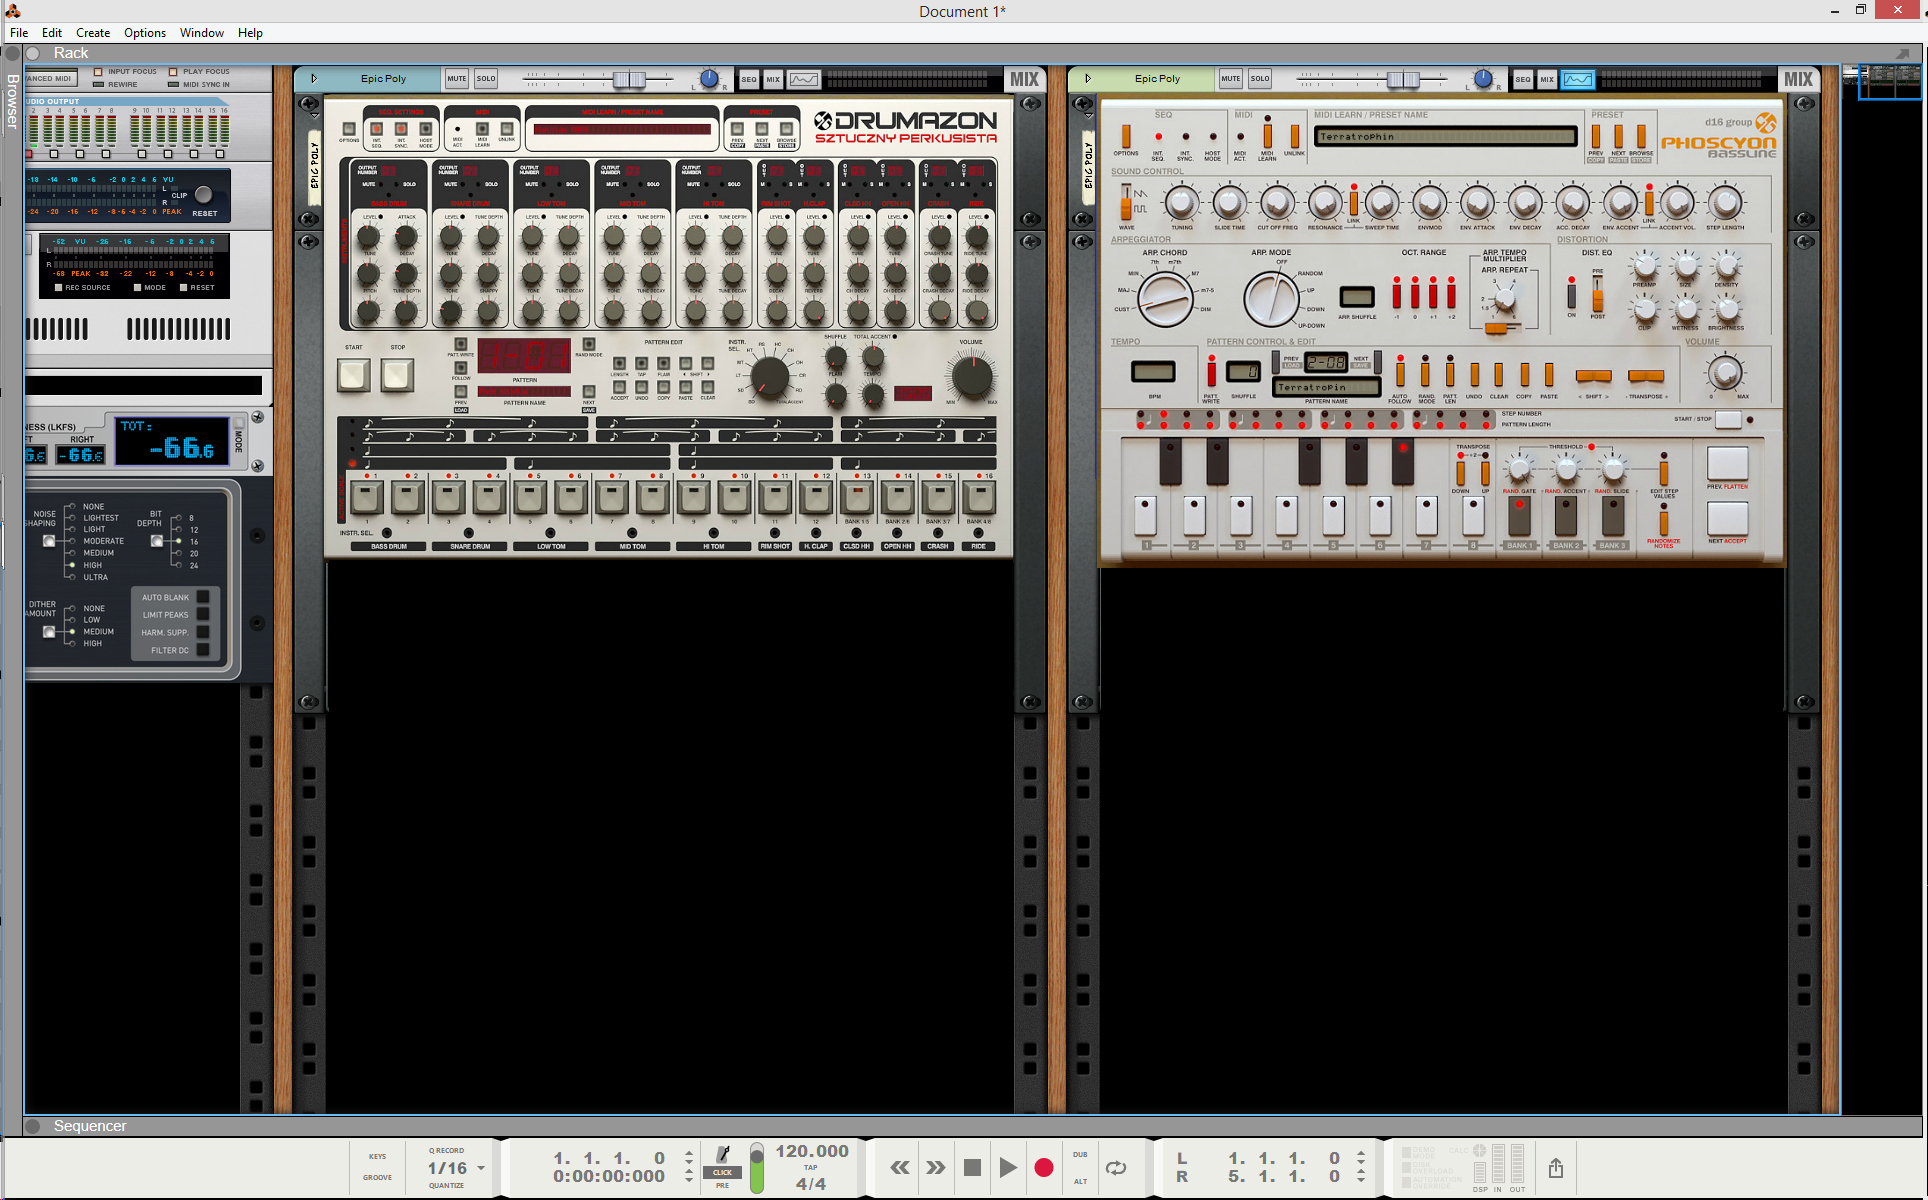Click the Phoscyon Next Accent button
Viewport: 1928px width, 1200px height.
click(1727, 518)
